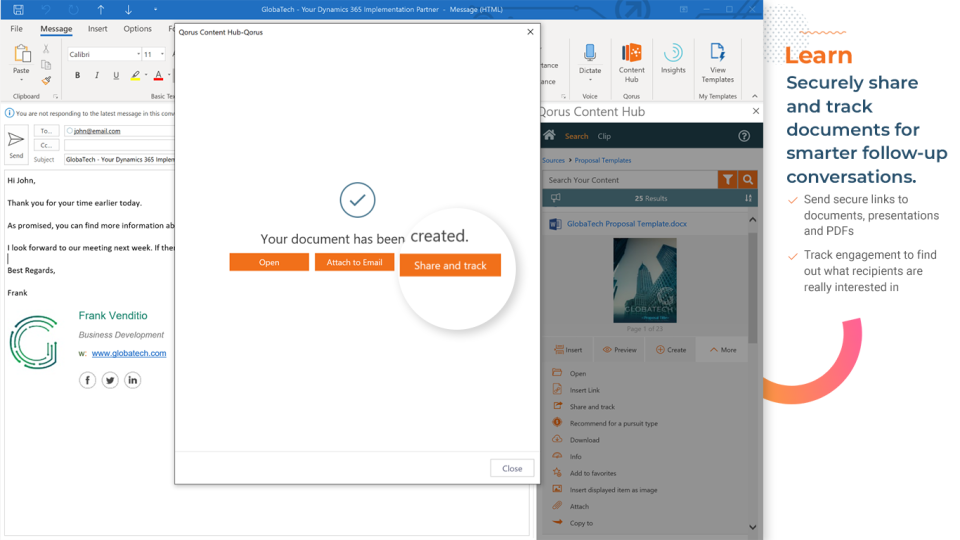
Task: Click the Close button in dialog footer
Action: (512, 468)
